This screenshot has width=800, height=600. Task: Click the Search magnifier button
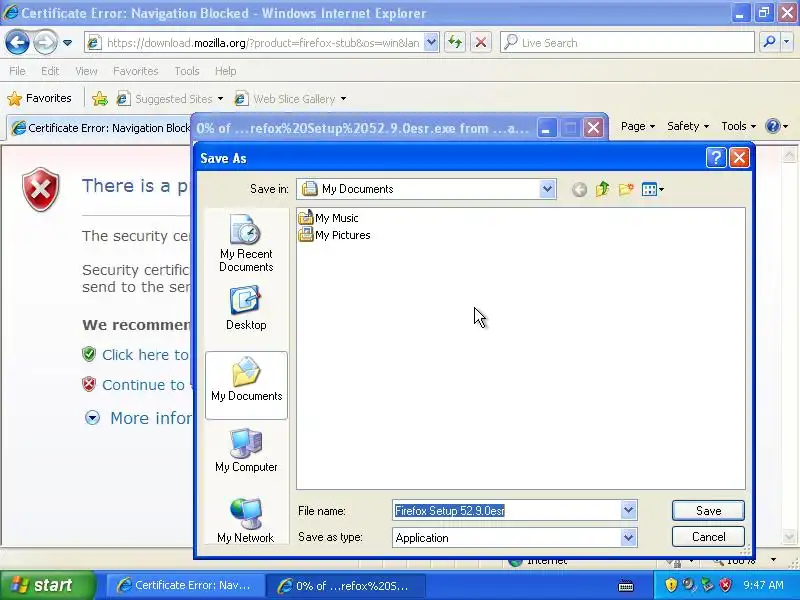[769, 43]
